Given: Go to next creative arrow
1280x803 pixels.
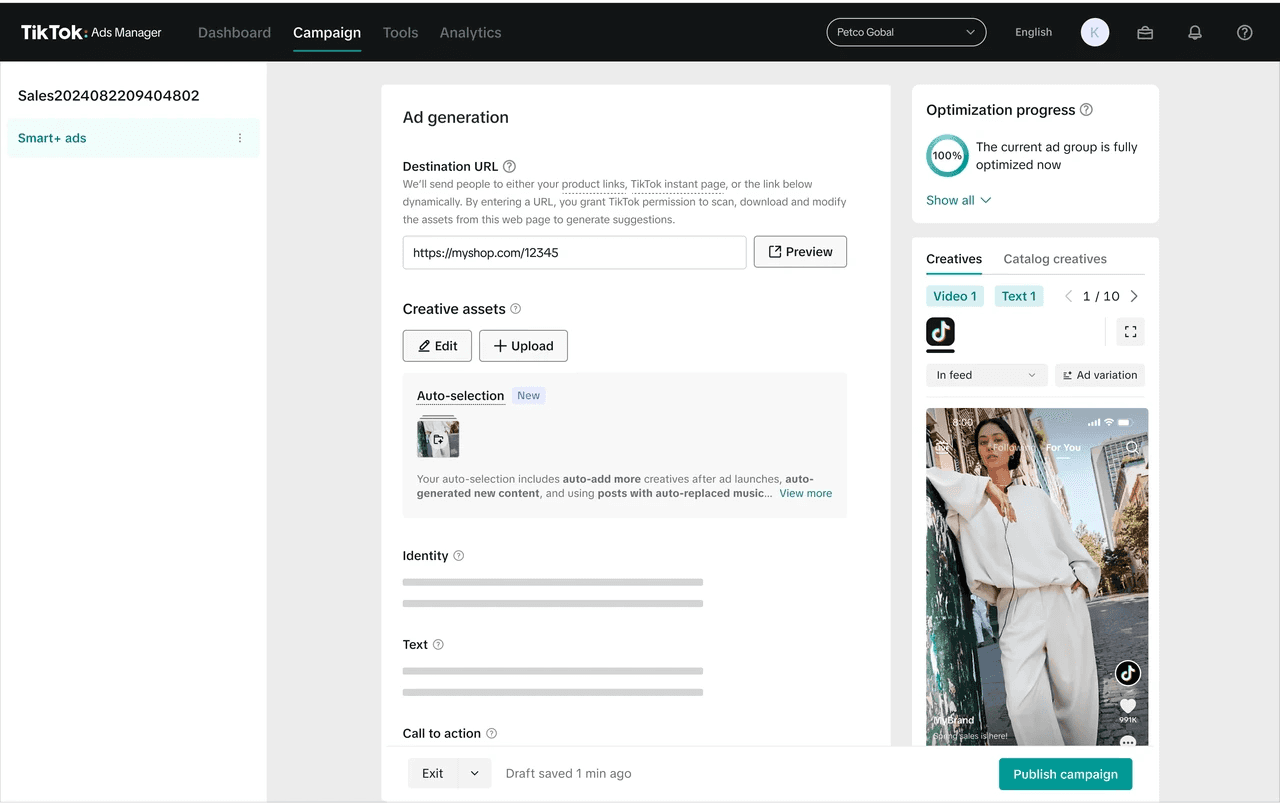Looking at the screenshot, I should pyautogui.click(x=1134, y=296).
